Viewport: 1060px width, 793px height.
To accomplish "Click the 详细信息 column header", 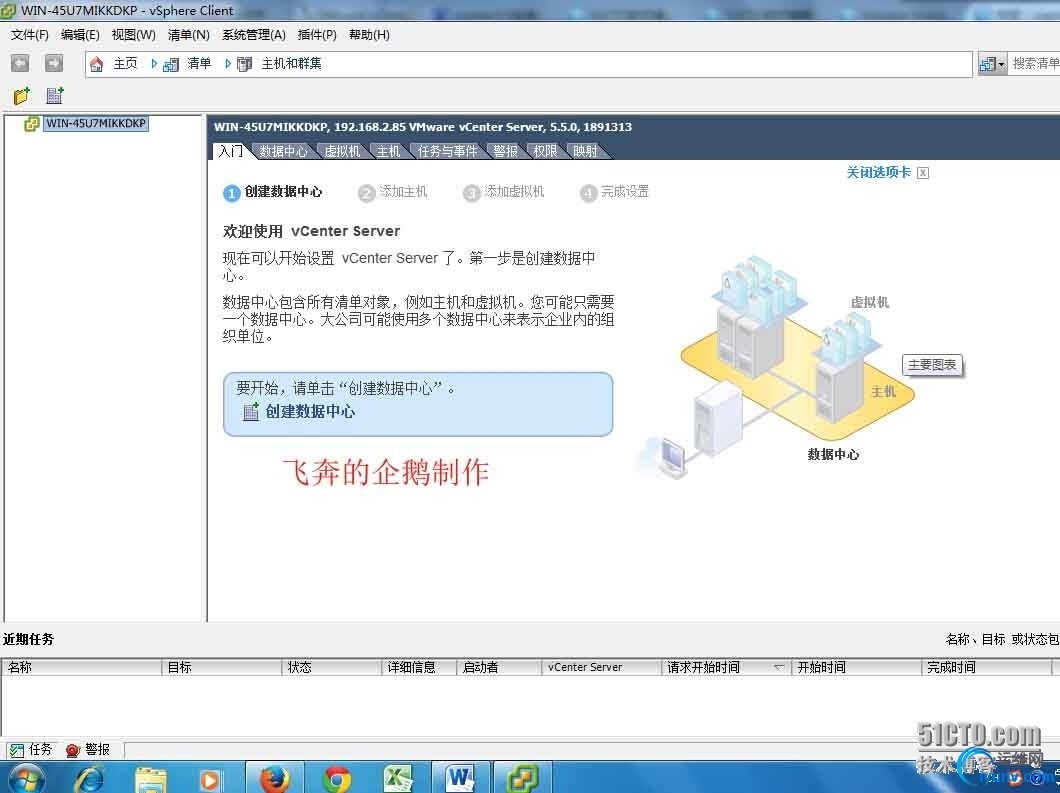I will [x=419, y=667].
